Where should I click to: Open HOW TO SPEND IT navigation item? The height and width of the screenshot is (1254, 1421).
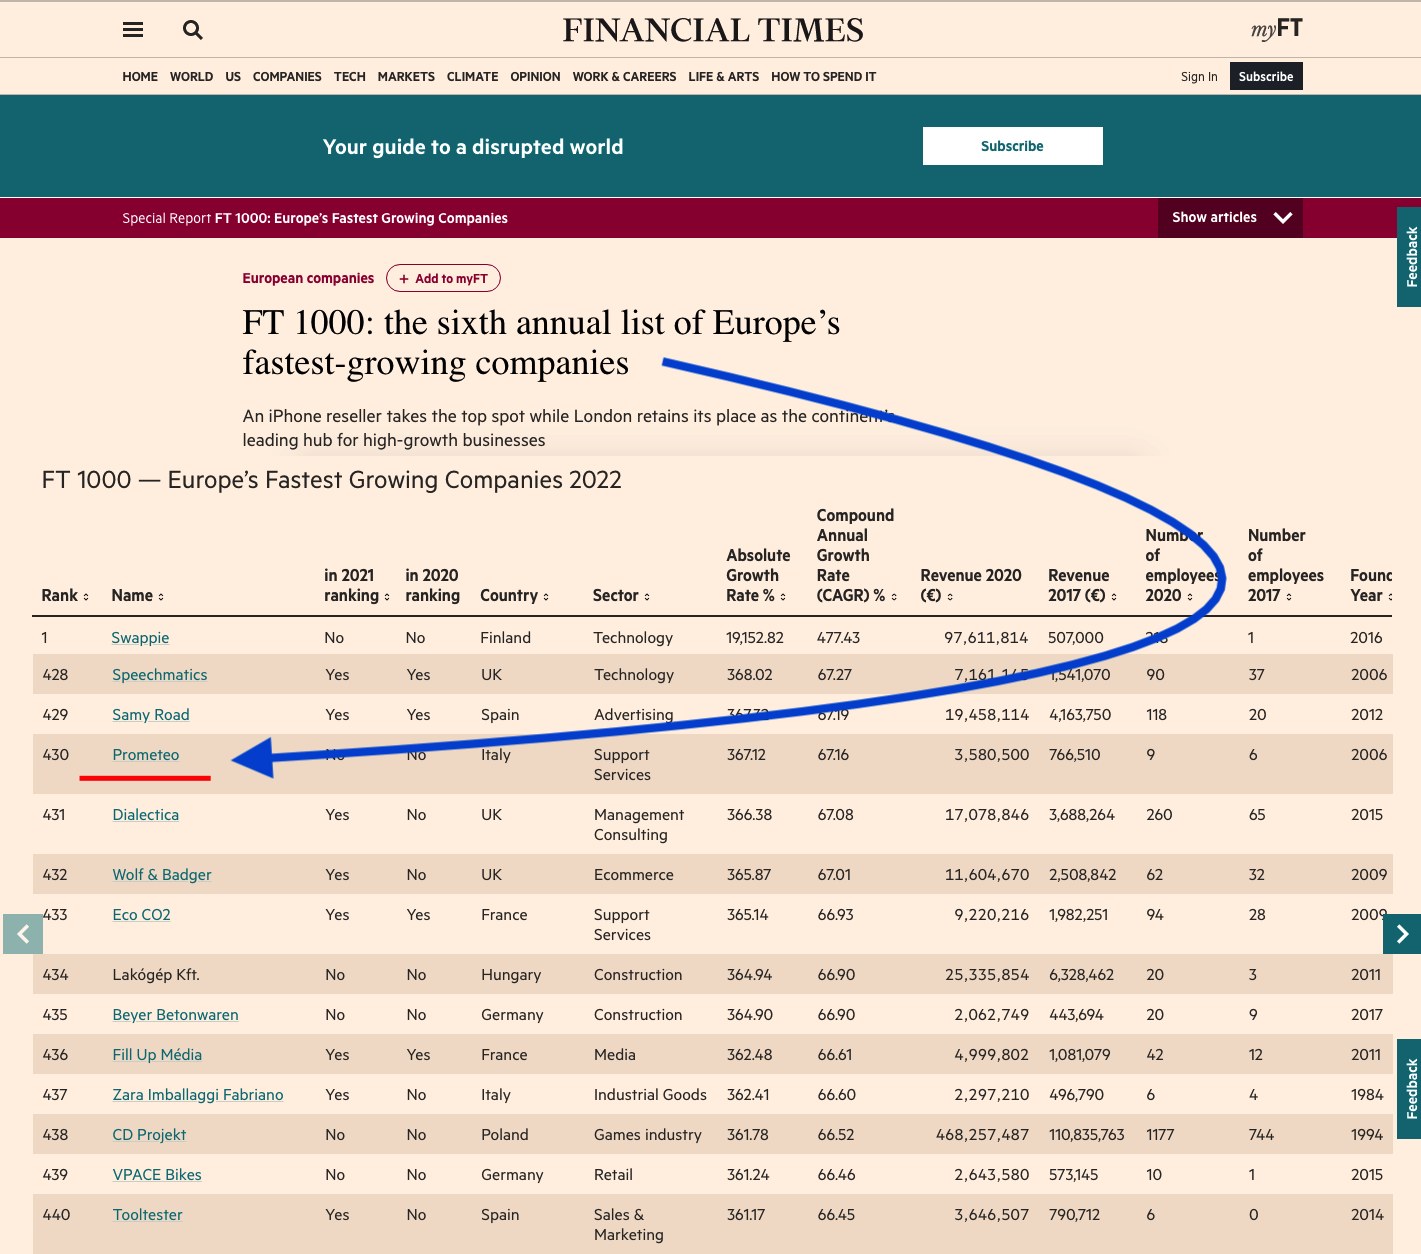[x=823, y=76]
